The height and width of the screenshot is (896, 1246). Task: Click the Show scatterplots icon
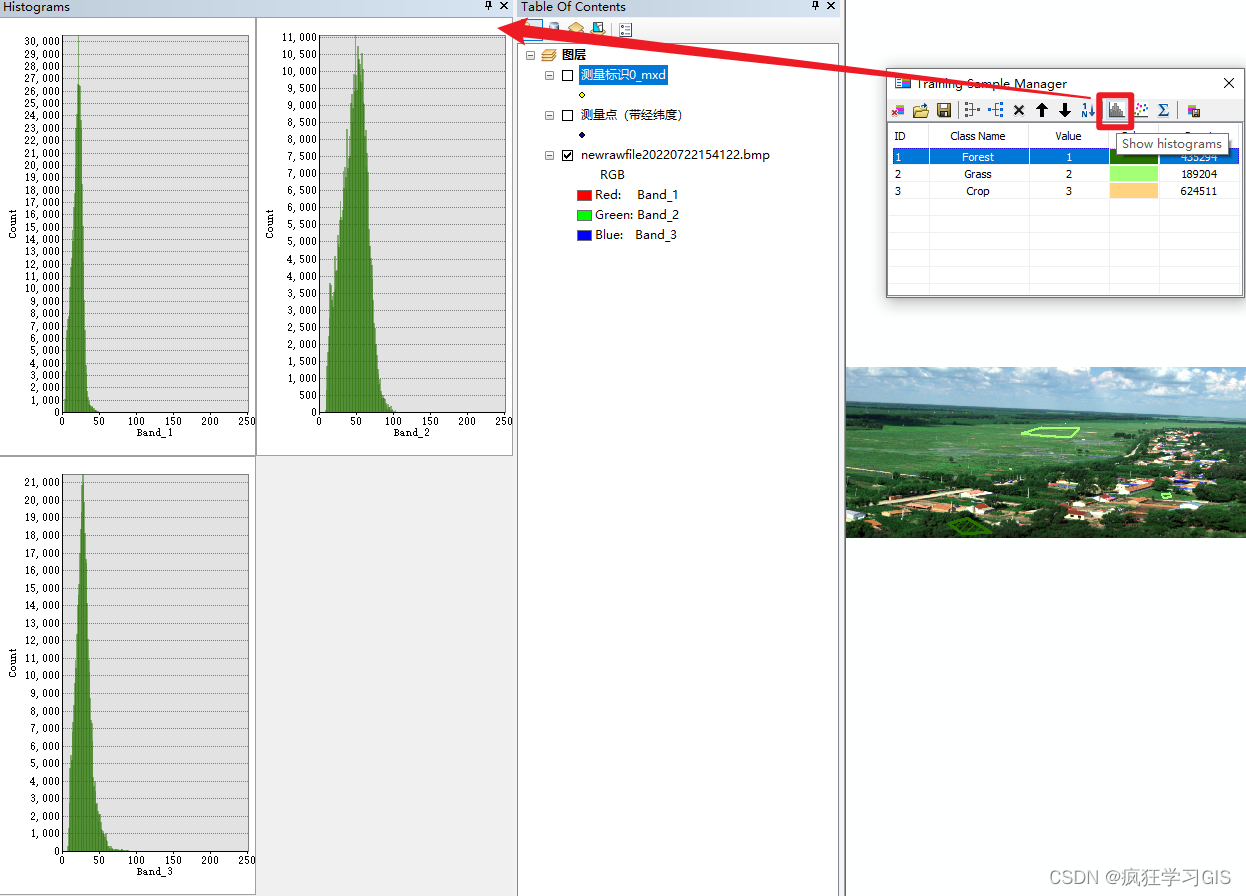1141,110
